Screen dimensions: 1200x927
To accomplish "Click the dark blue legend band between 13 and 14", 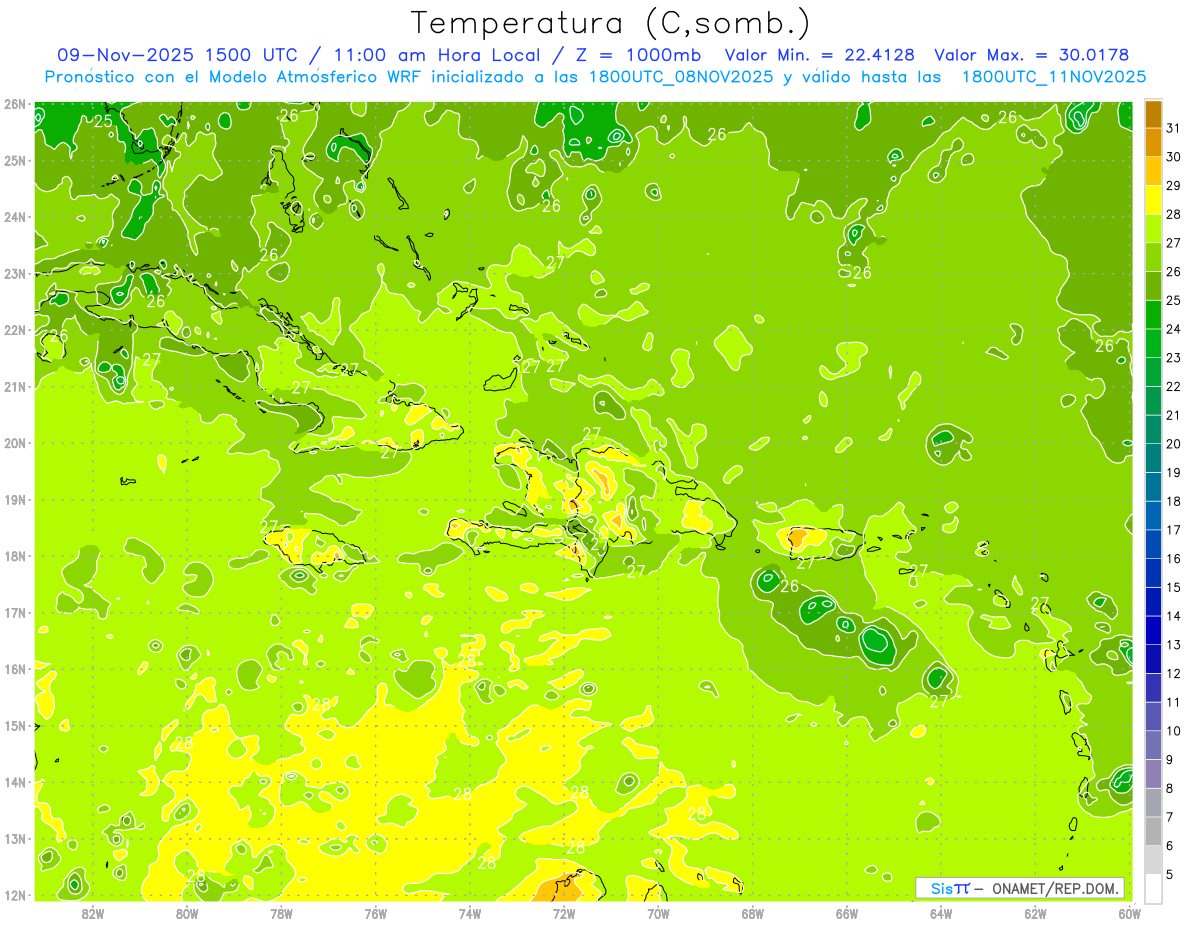I will coord(1153,631).
